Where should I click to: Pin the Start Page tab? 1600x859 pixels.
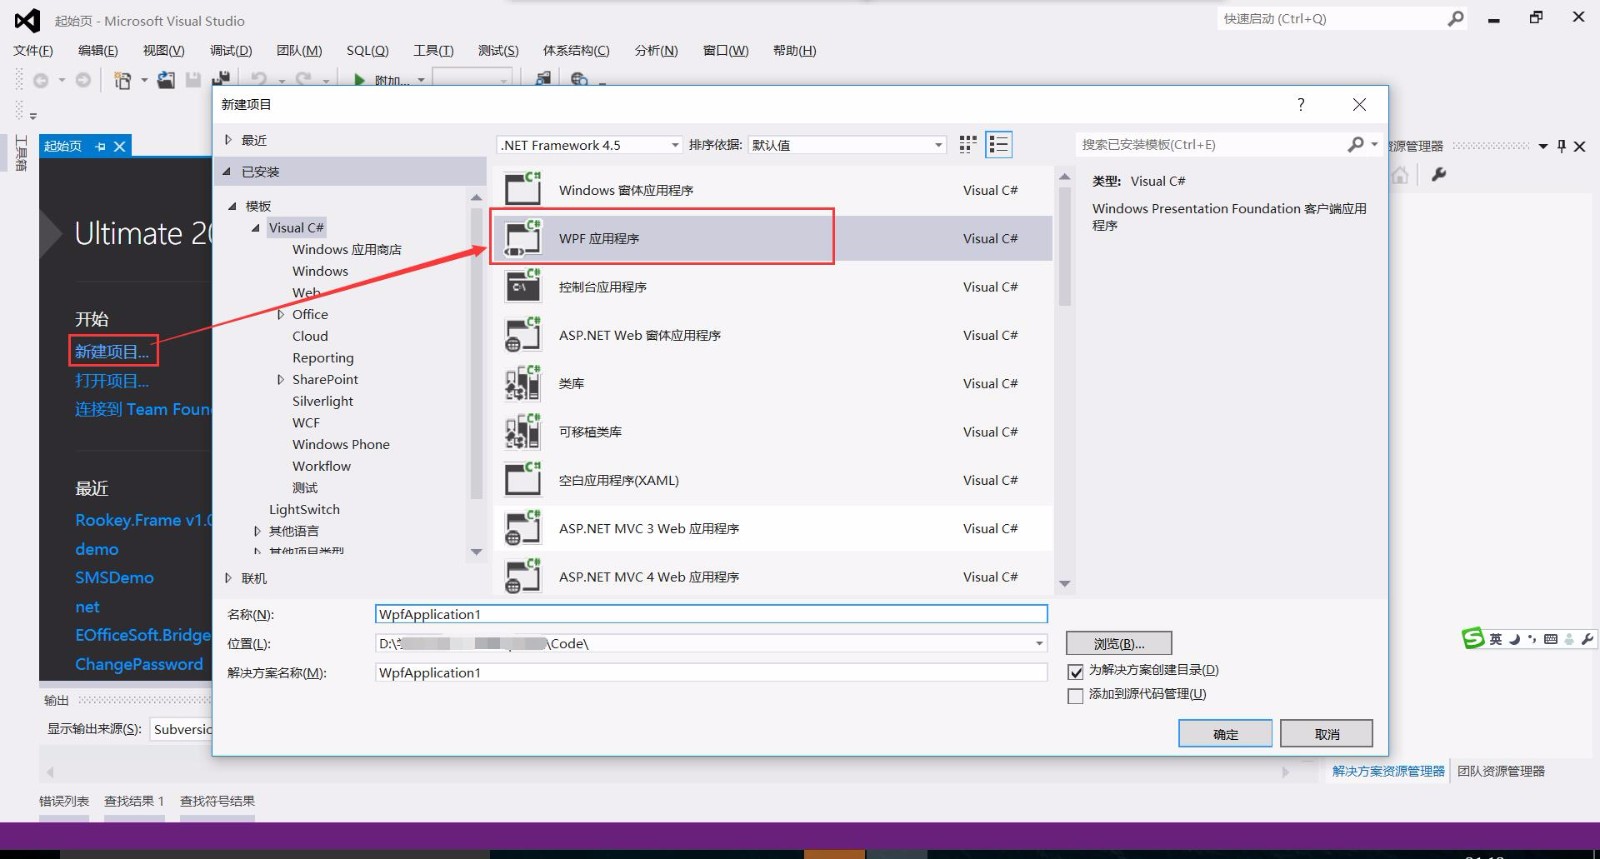click(x=100, y=146)
